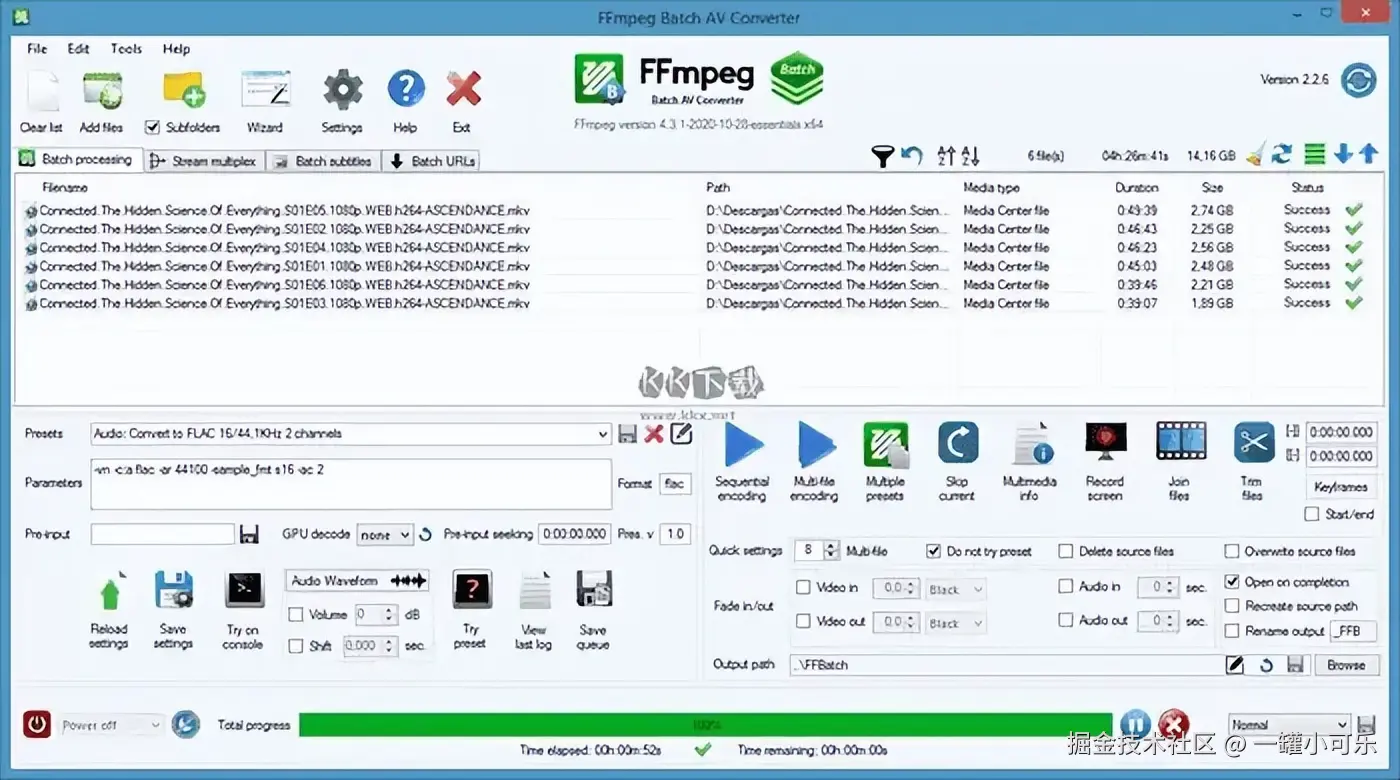1400x780 pixels.
Task: Enable the Video in fade checkbox
Action: click(803, 587)
